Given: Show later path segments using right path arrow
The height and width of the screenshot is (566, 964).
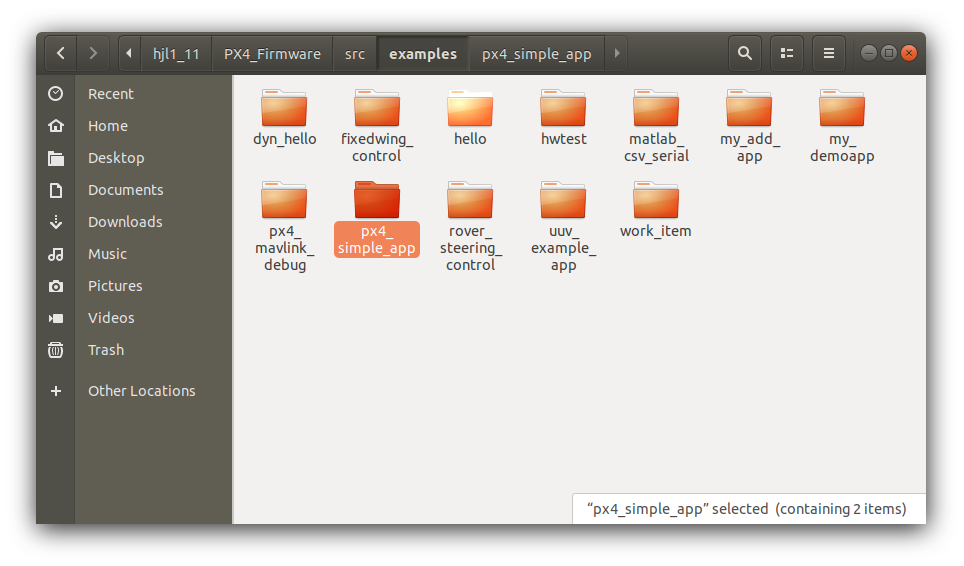Looking at the screenshot, I should (617, 53).
